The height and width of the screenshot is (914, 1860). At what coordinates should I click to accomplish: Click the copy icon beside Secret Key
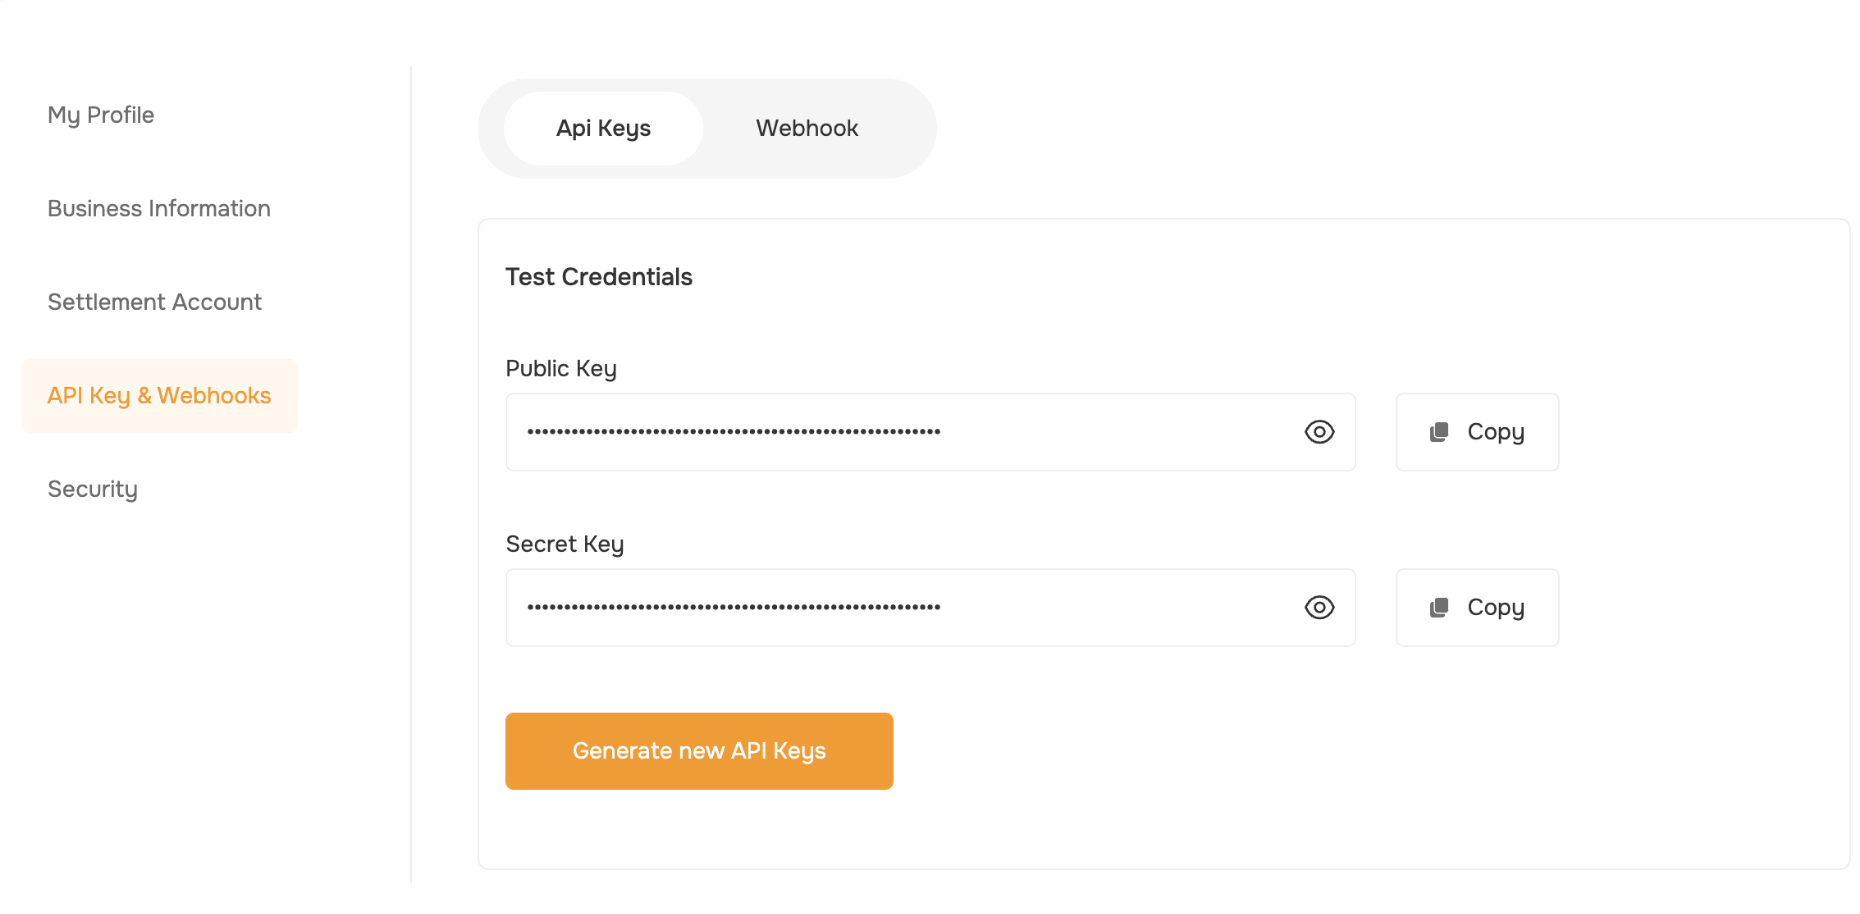pos(1439,607)
